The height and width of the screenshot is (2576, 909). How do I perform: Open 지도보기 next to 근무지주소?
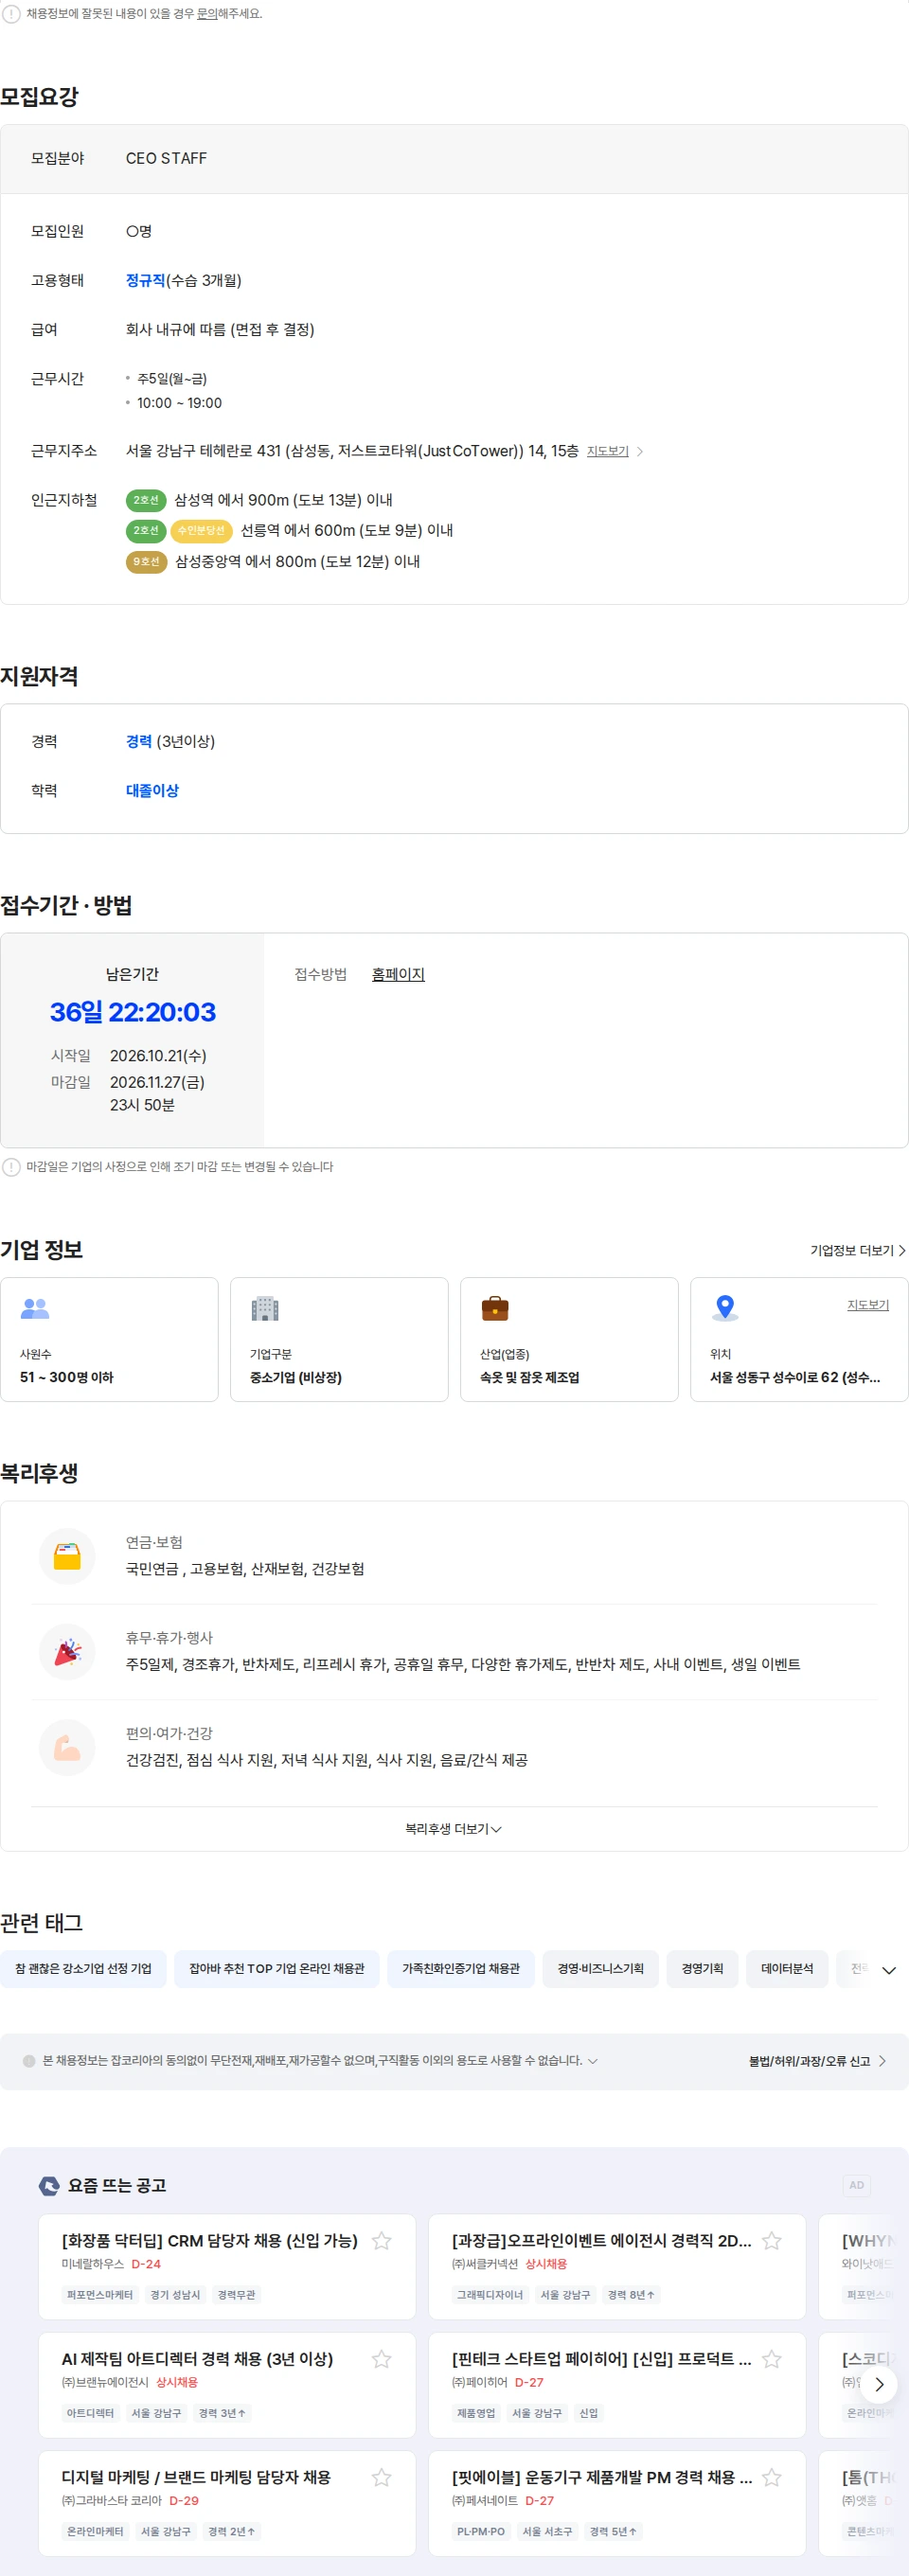point(614,451)
